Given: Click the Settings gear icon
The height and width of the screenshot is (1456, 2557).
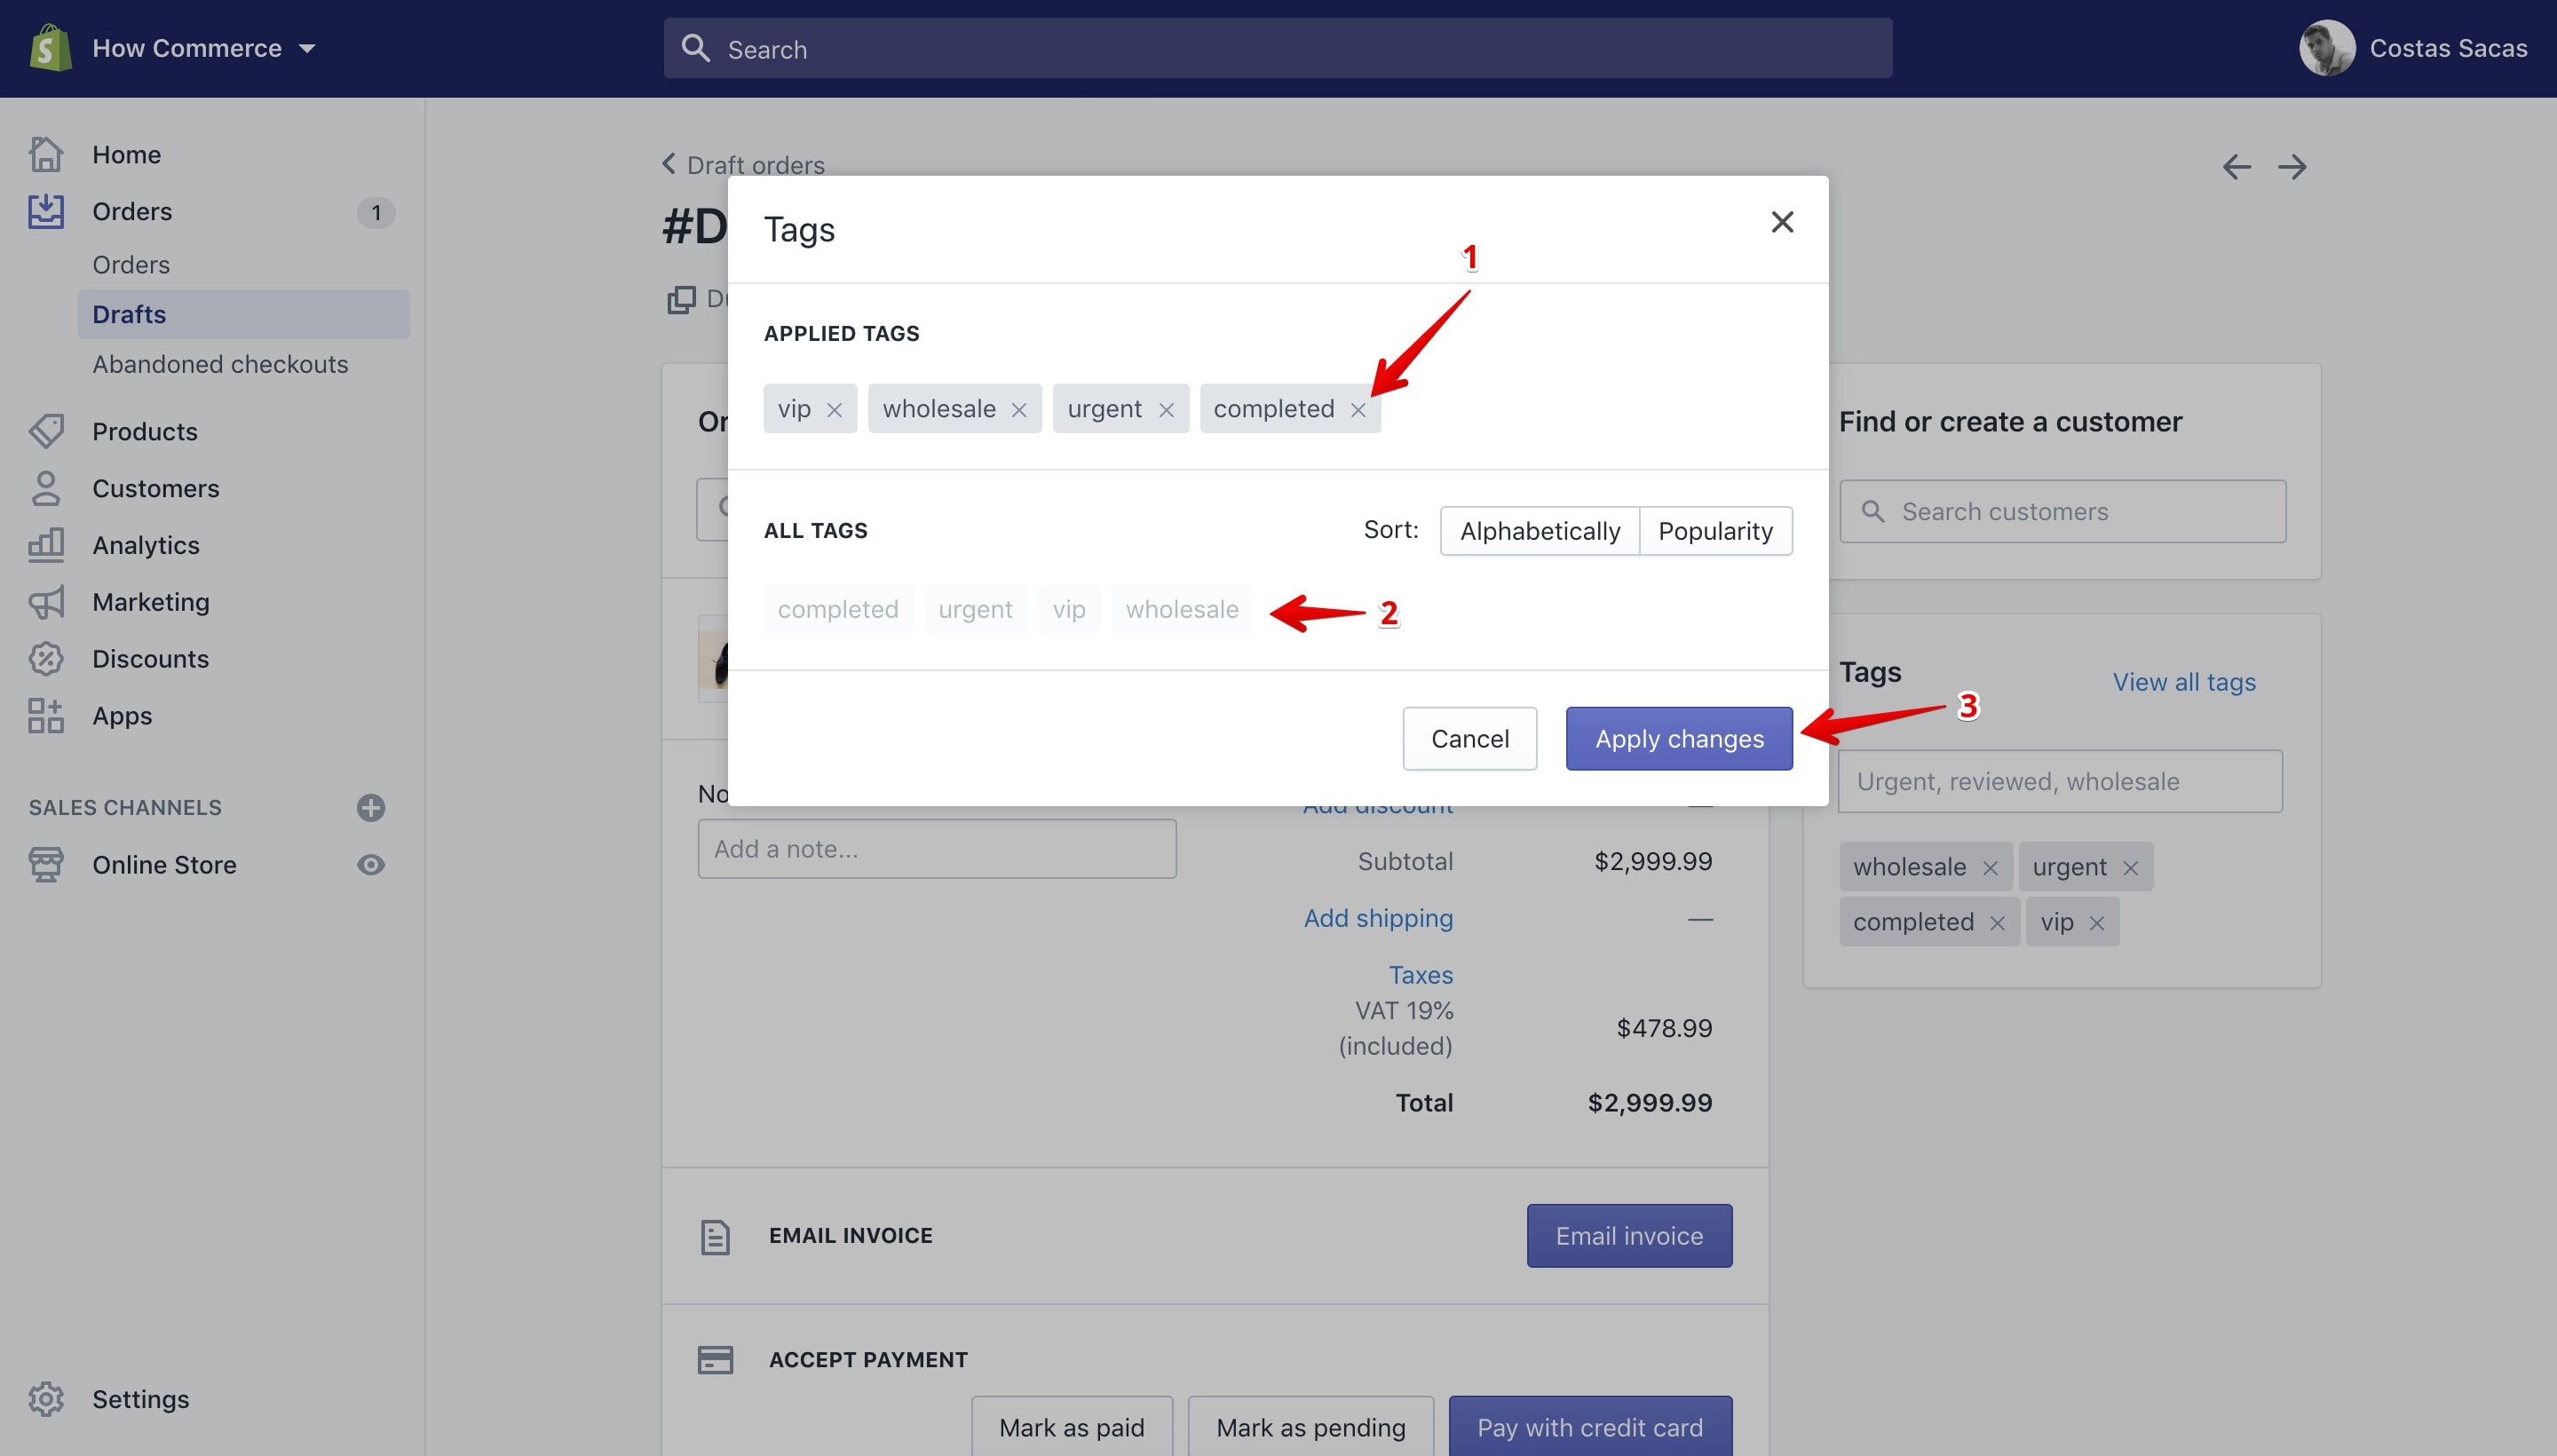Looking at the screenshot, I should pos(46,1399).
